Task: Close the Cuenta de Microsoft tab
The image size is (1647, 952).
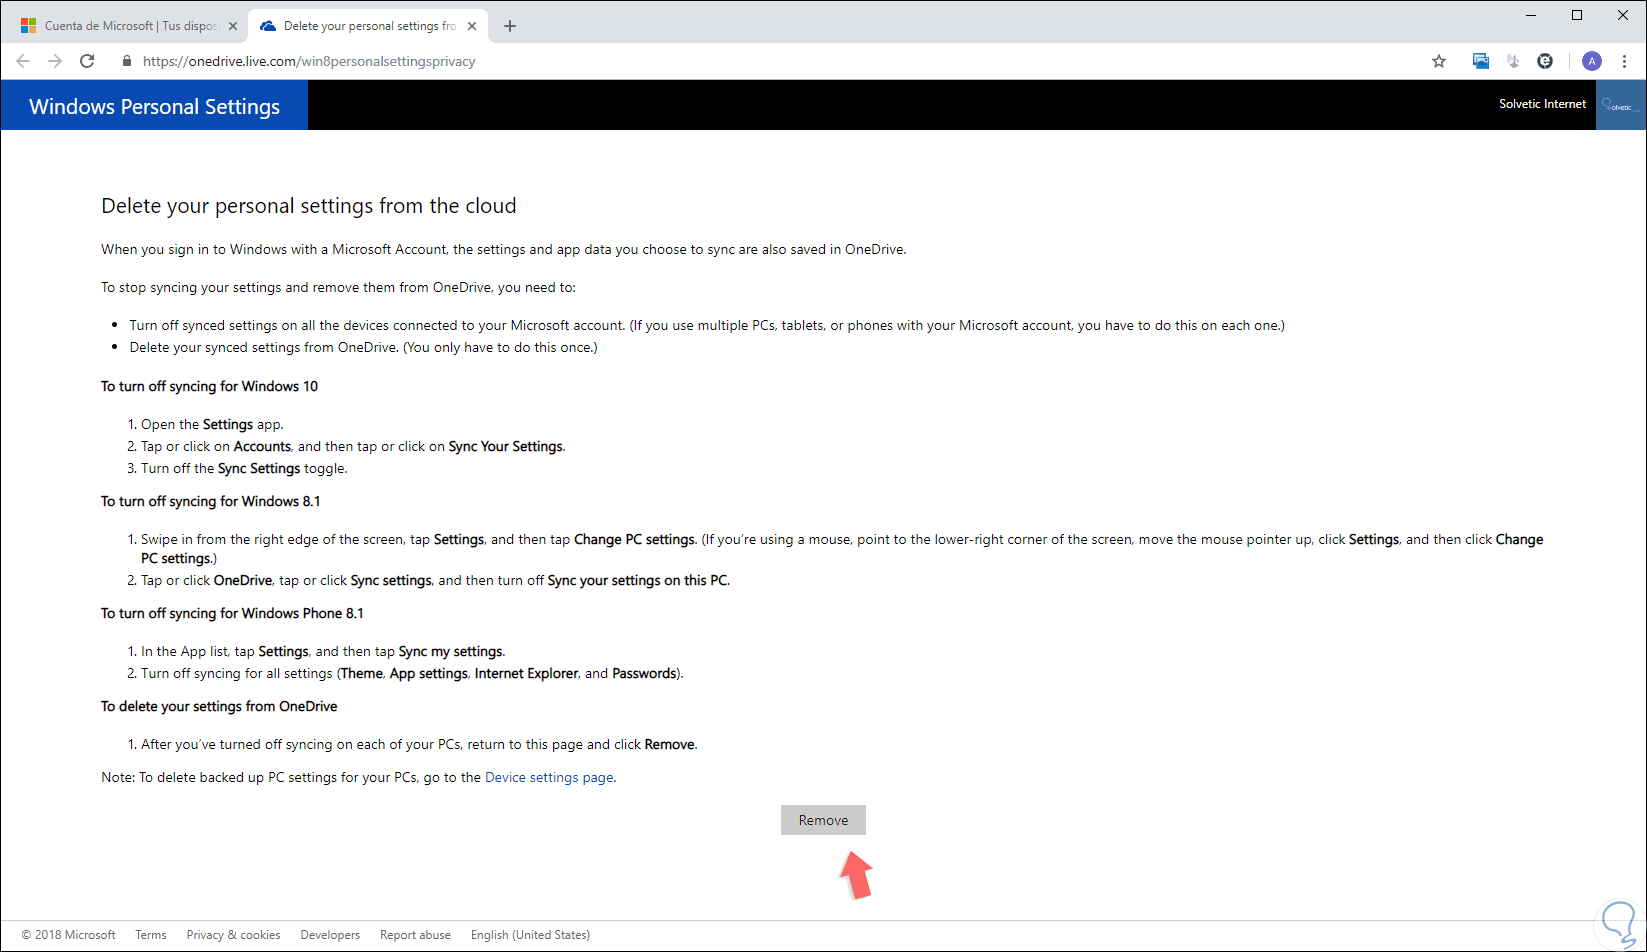Action: click(x=233, y=26)
